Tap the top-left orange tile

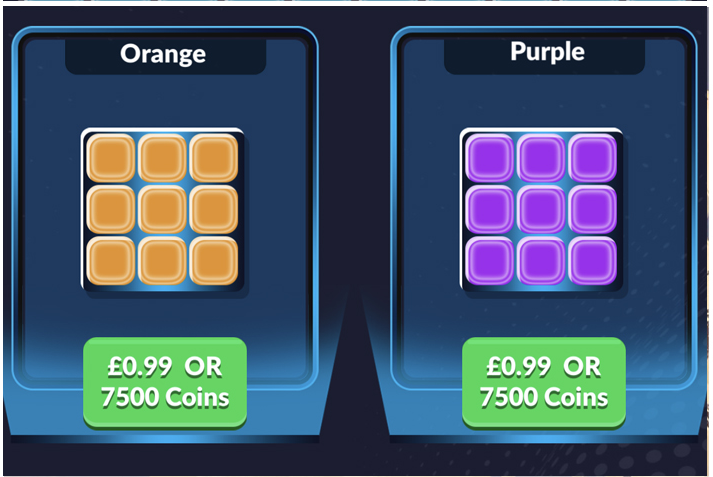pos(111,158)
